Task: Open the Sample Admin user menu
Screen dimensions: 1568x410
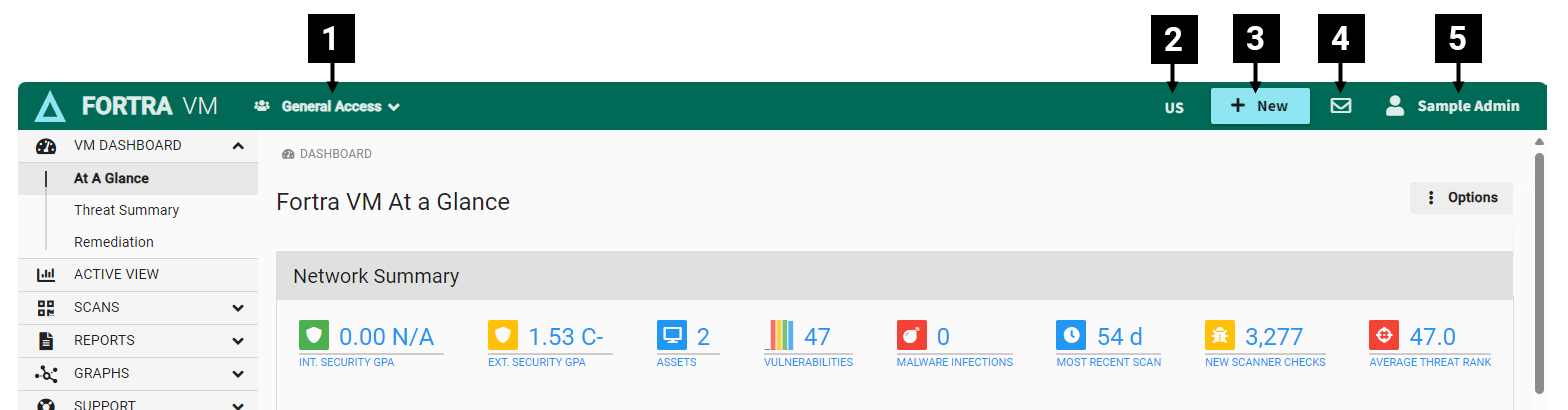Action: point(1453,106)
